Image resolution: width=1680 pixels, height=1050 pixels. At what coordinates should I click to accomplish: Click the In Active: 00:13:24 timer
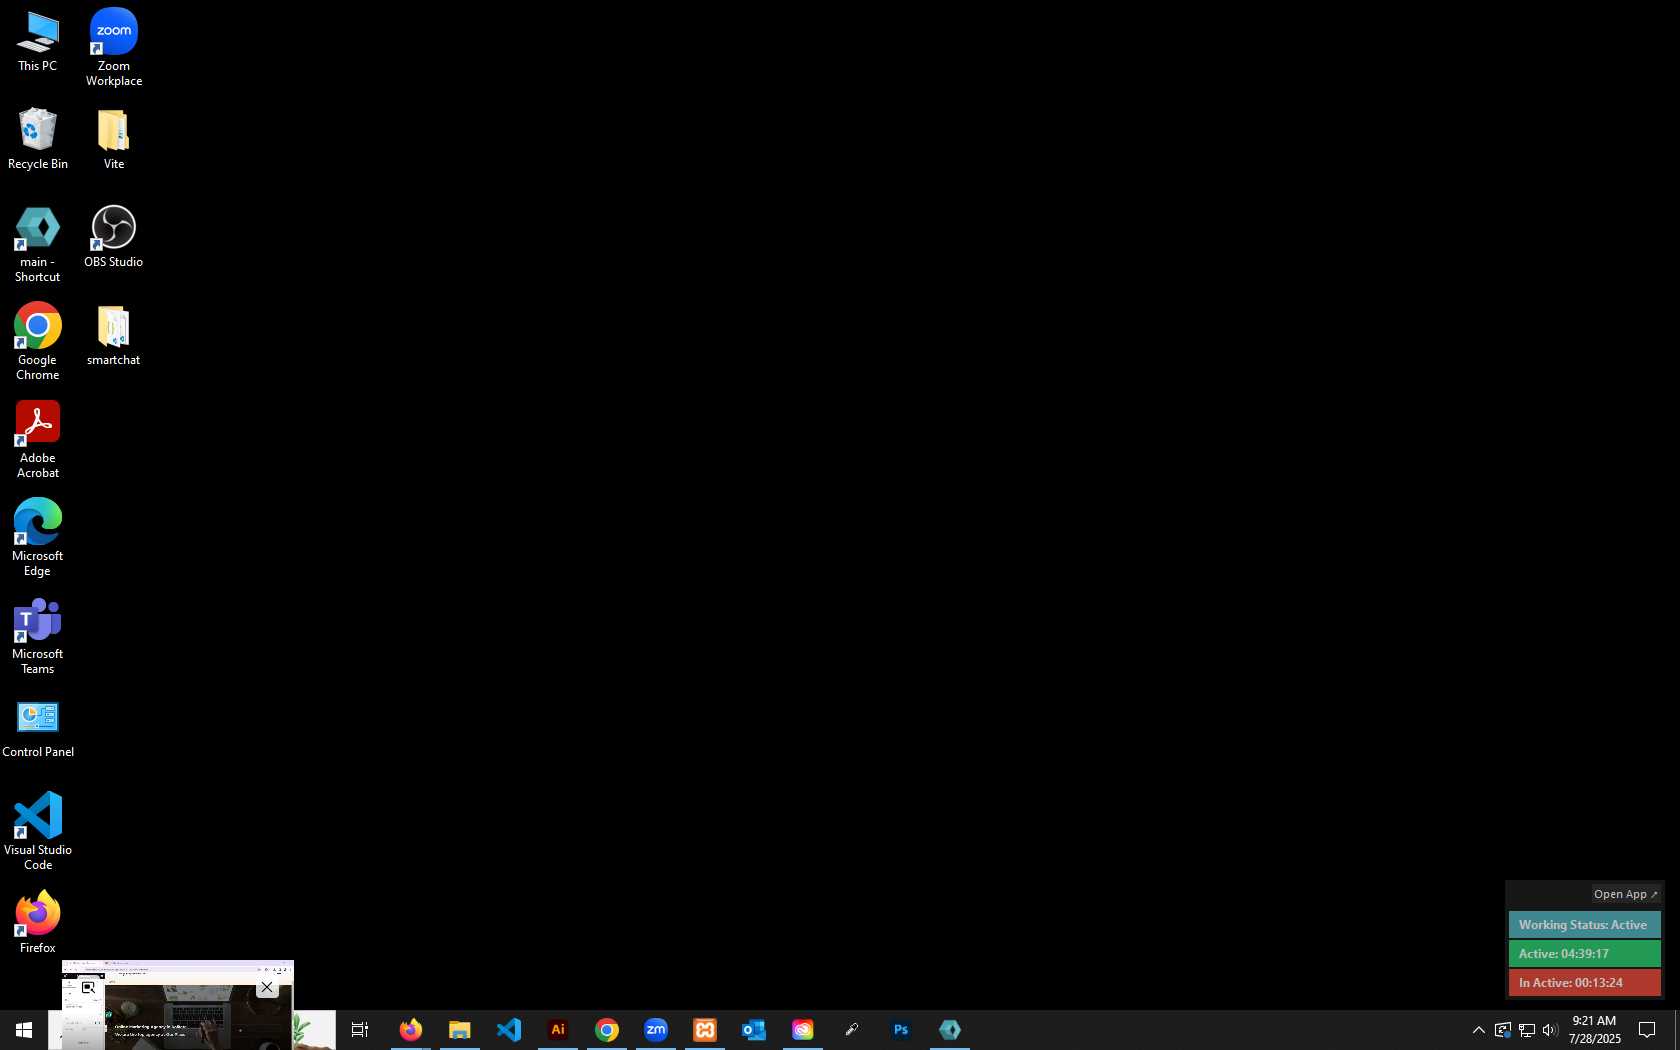click(x=1585, y=983)
